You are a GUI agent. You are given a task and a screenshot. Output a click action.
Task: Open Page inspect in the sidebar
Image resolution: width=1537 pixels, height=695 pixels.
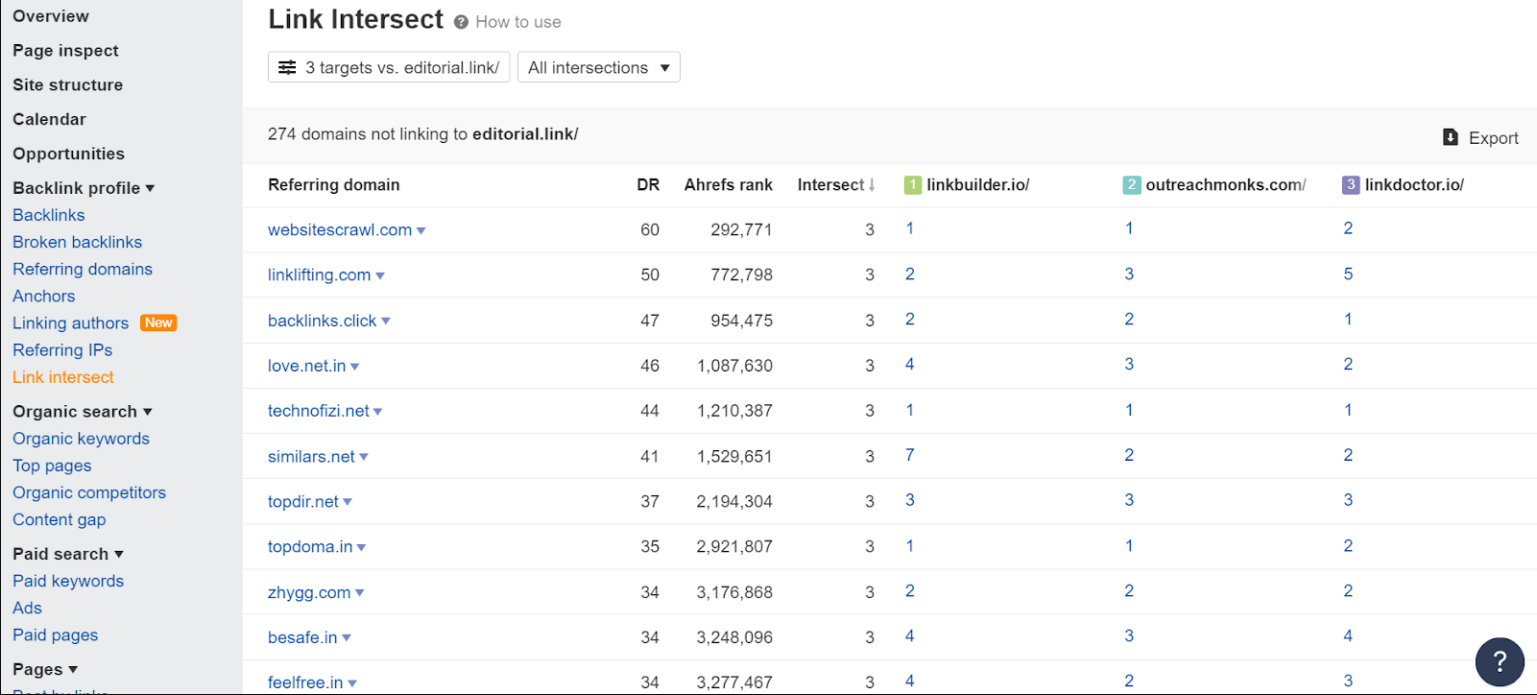coord(66,51)
